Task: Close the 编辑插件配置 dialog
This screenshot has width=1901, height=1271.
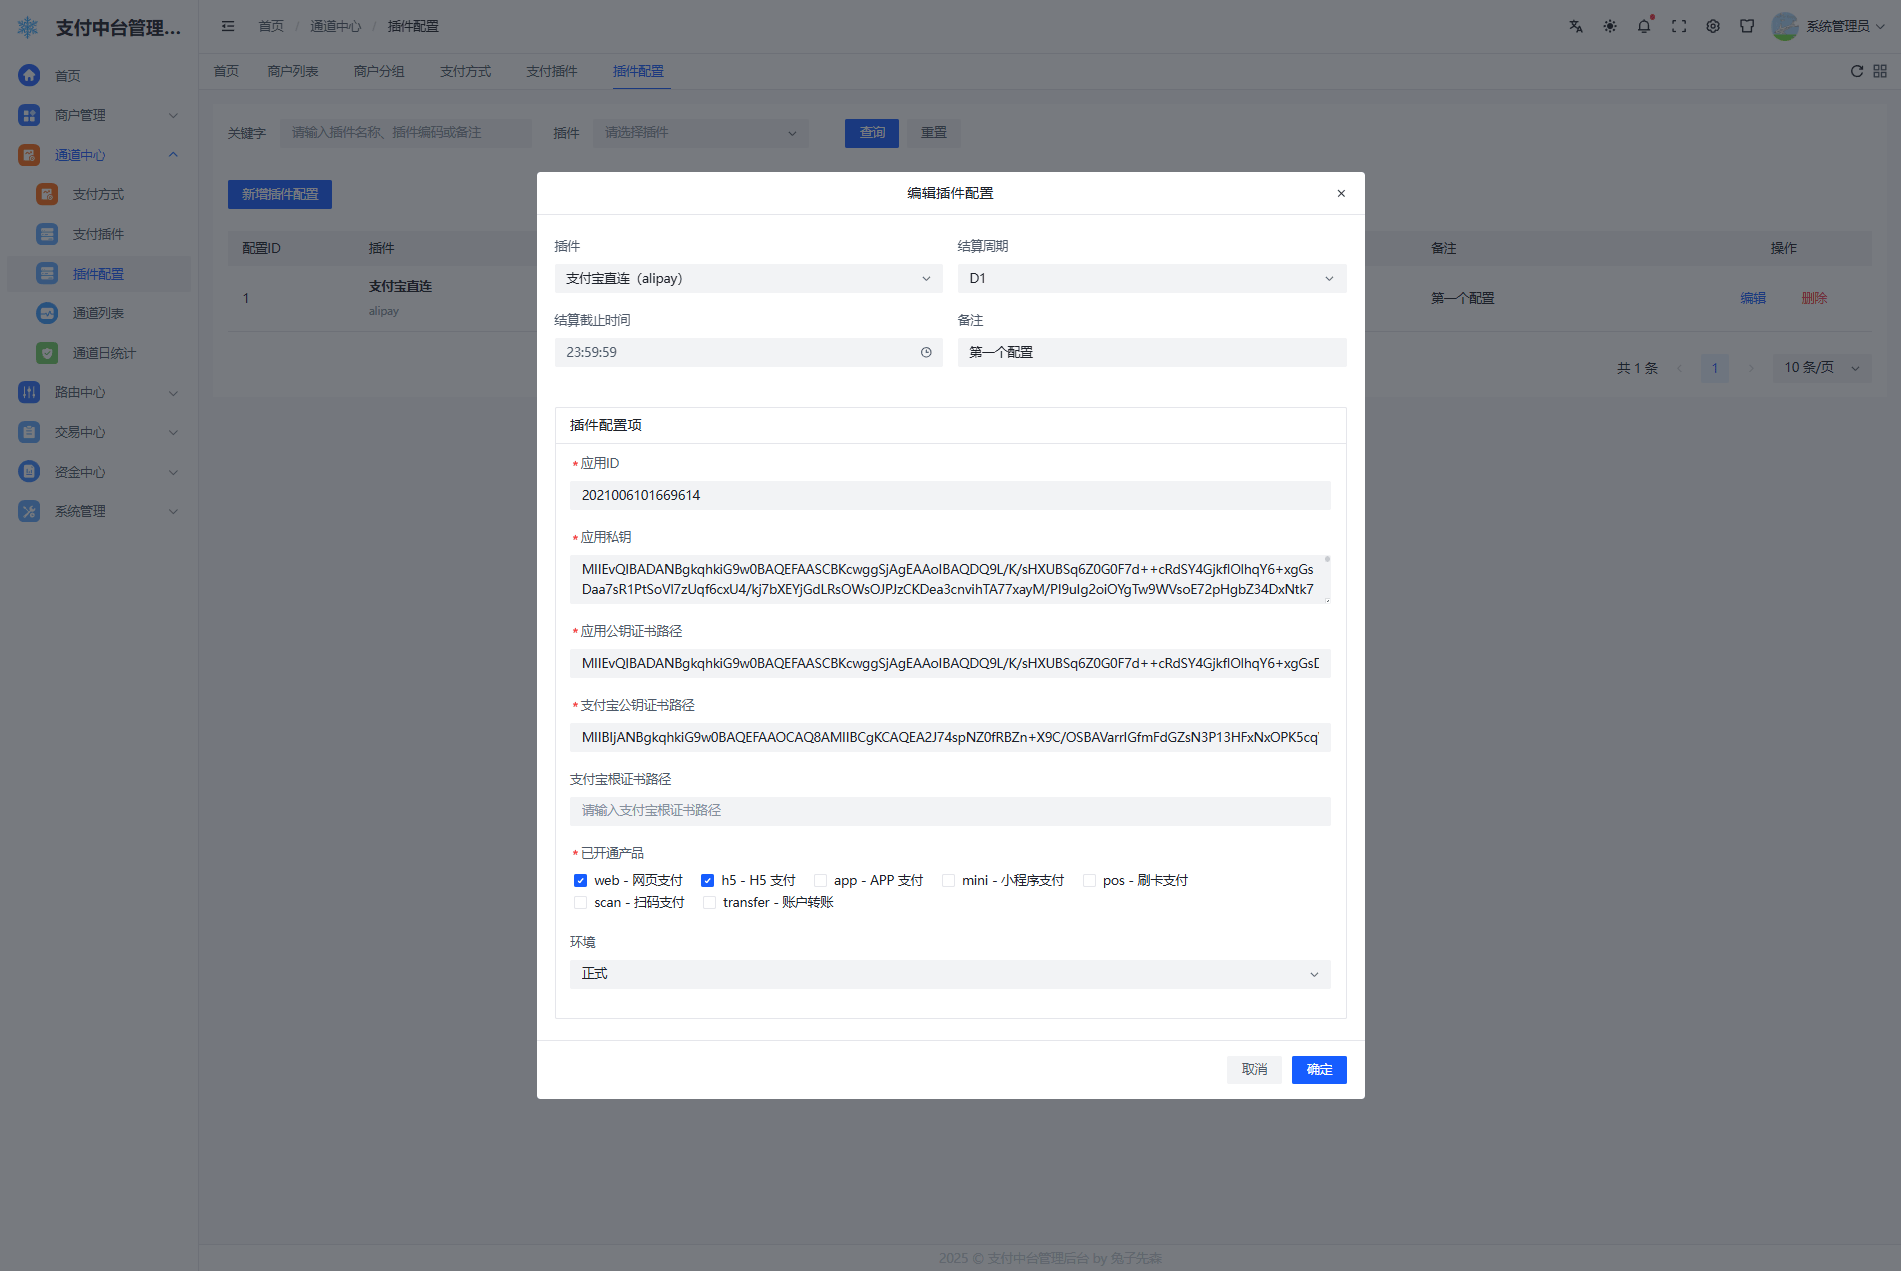Action: pyautogui.click(x=1341, y=194)
